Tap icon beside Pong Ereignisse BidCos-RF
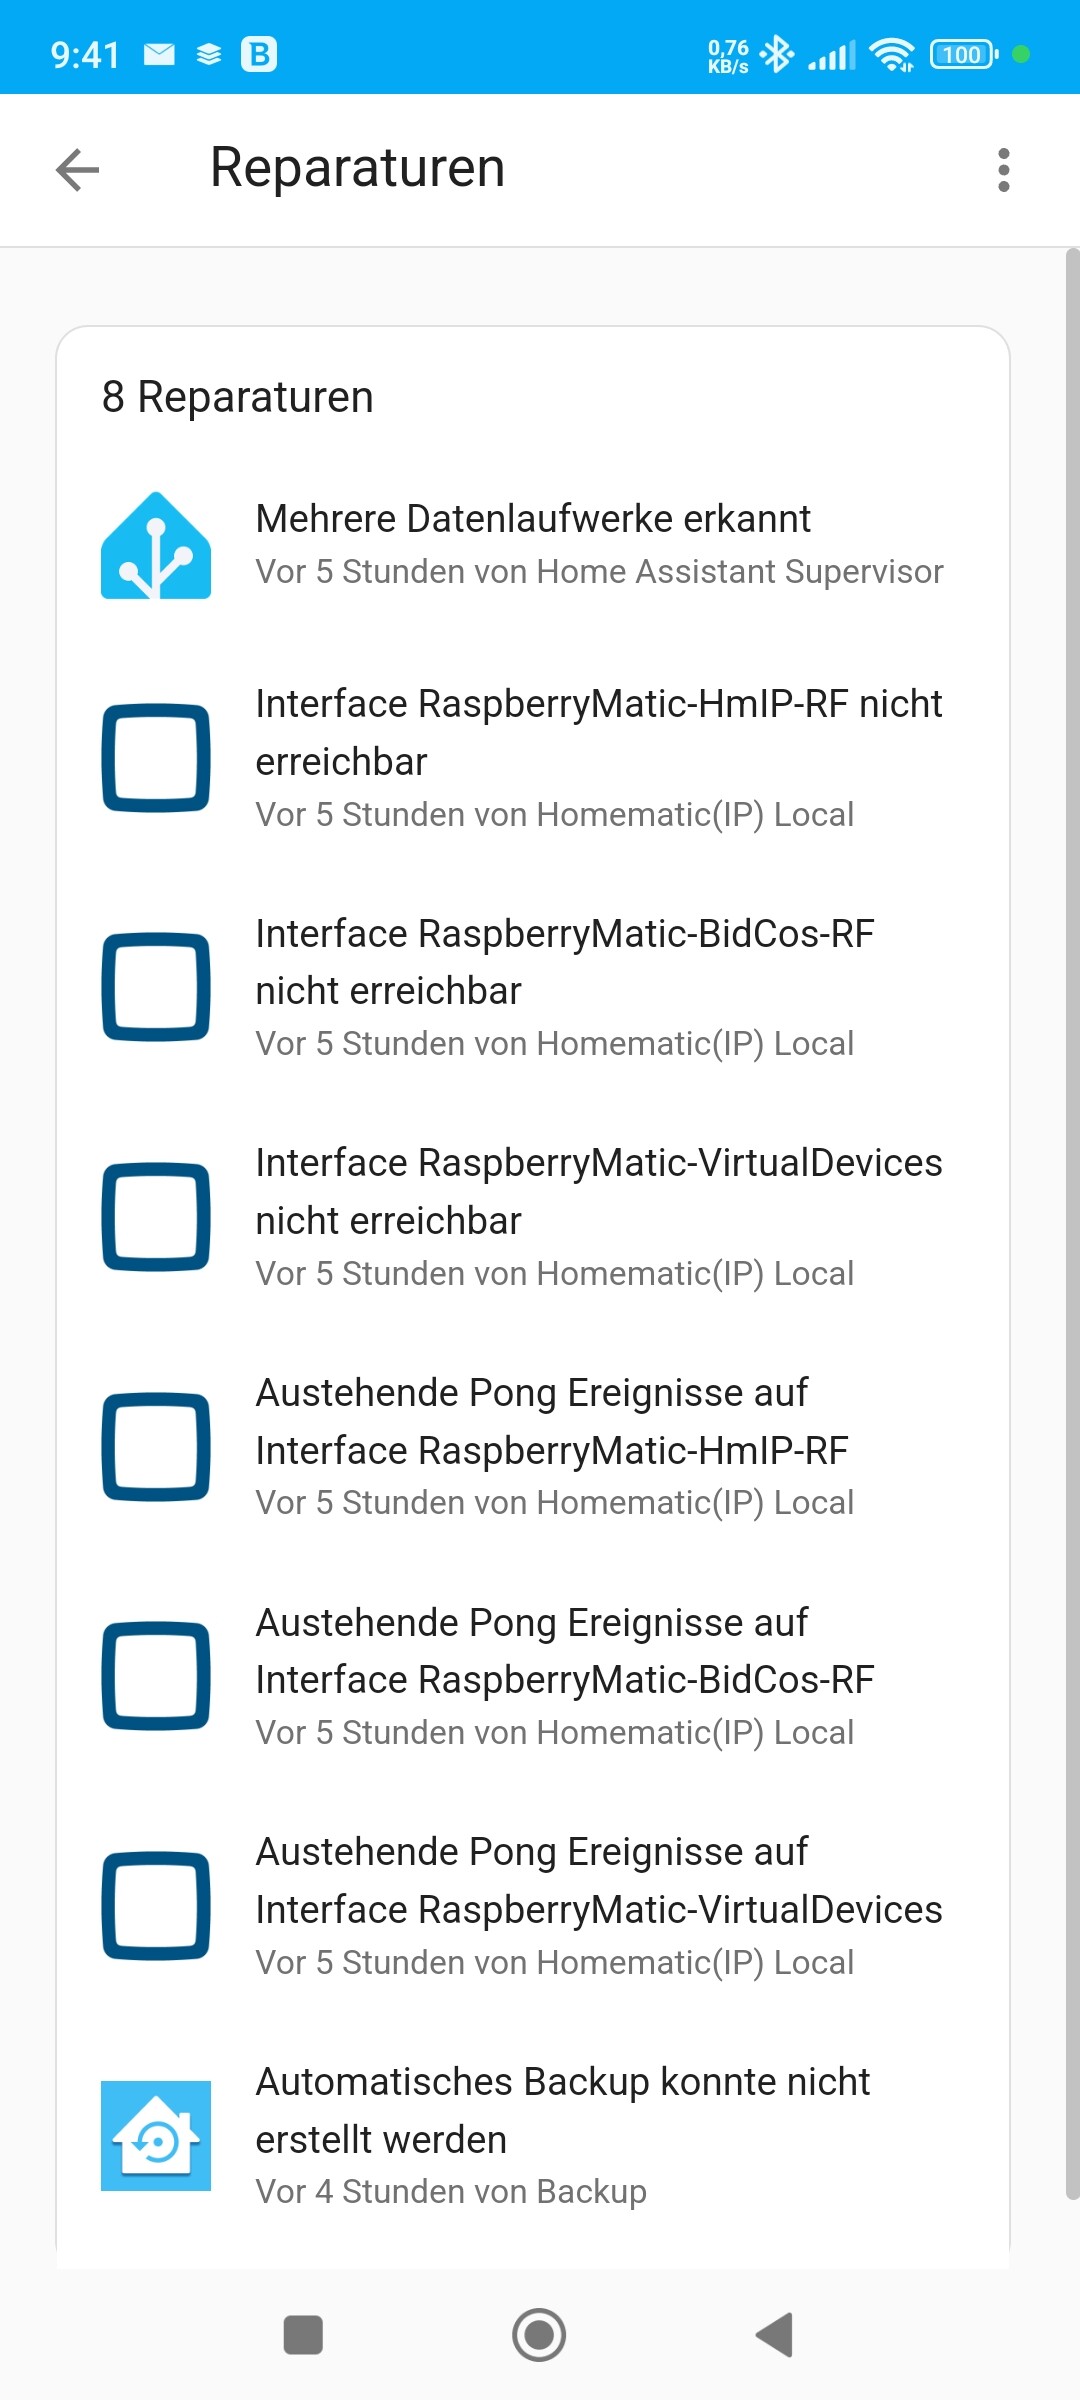Viewport: 1080px width, 2400px height. point(156,1676)
